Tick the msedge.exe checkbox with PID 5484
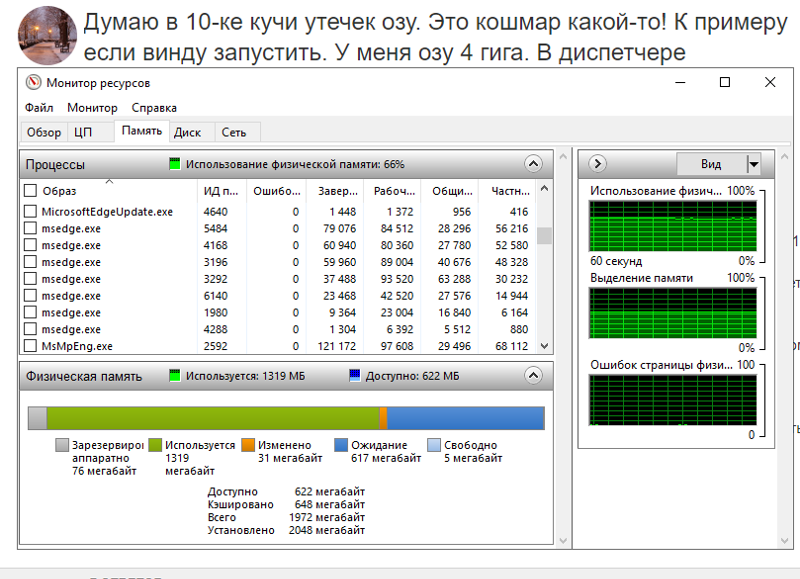 [x=30, y=229]
